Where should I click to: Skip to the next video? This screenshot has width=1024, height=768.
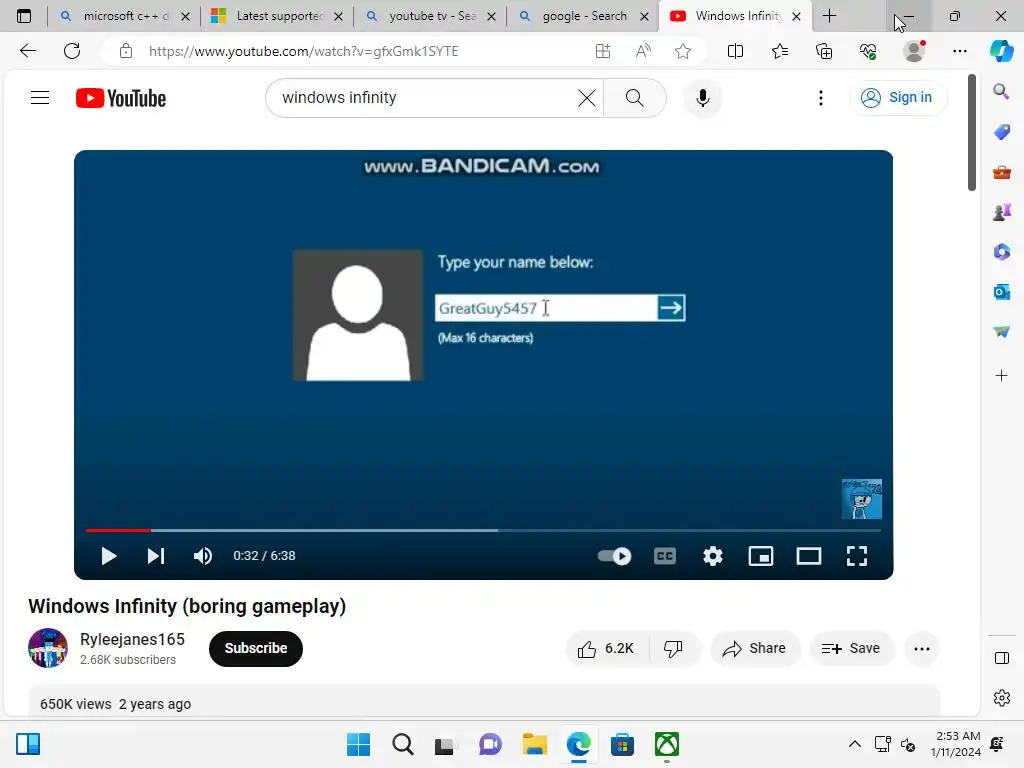(155, 556)
